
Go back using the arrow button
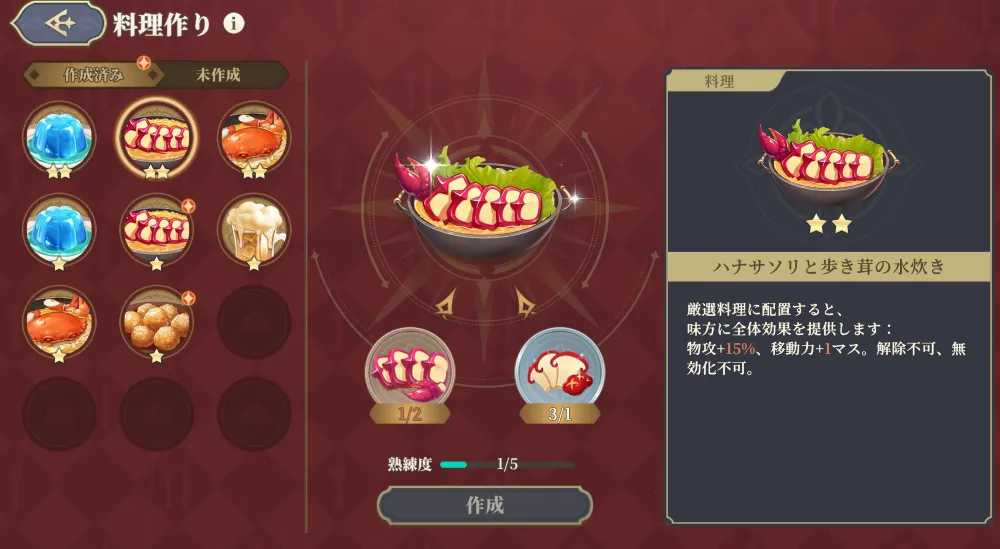pos(59,24)
